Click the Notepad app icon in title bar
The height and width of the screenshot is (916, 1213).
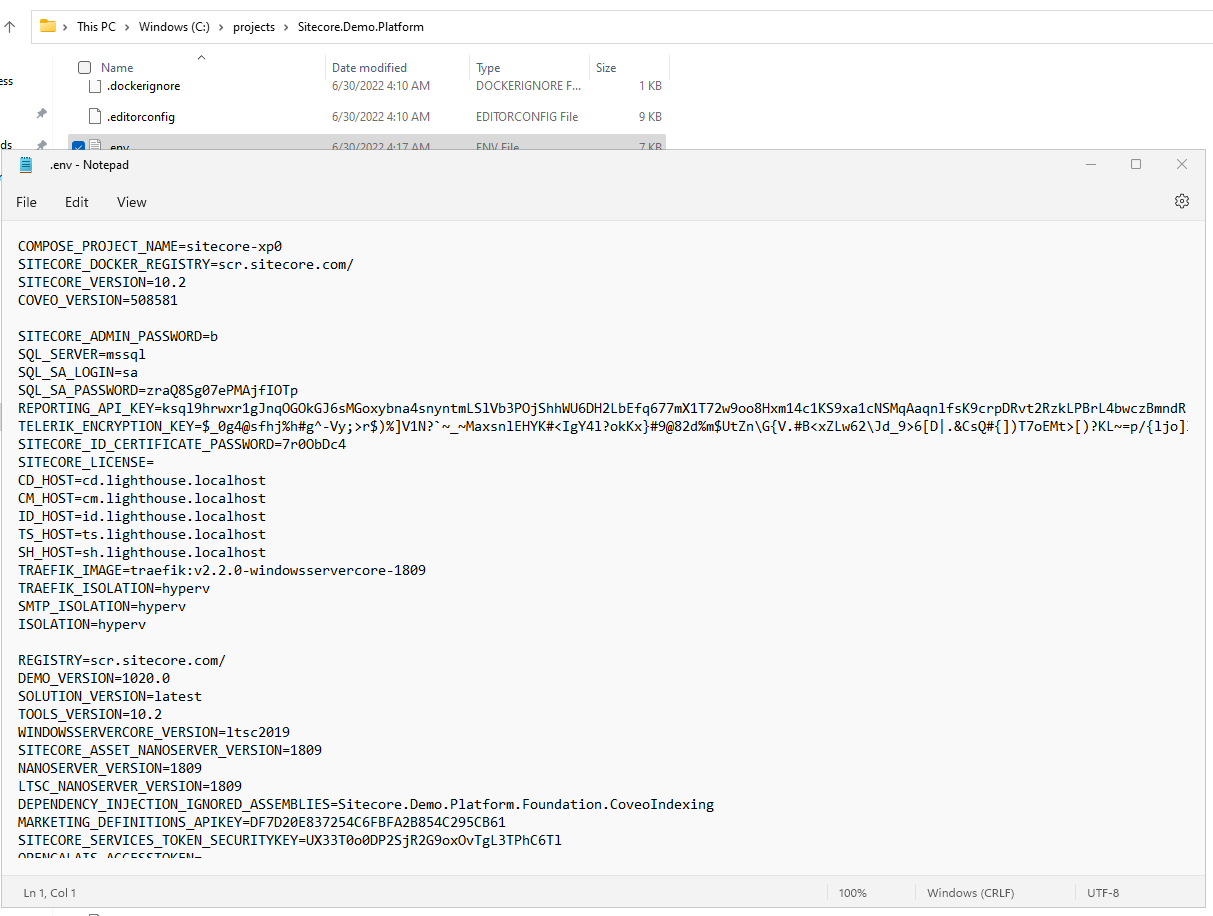[x=26, y=165]
